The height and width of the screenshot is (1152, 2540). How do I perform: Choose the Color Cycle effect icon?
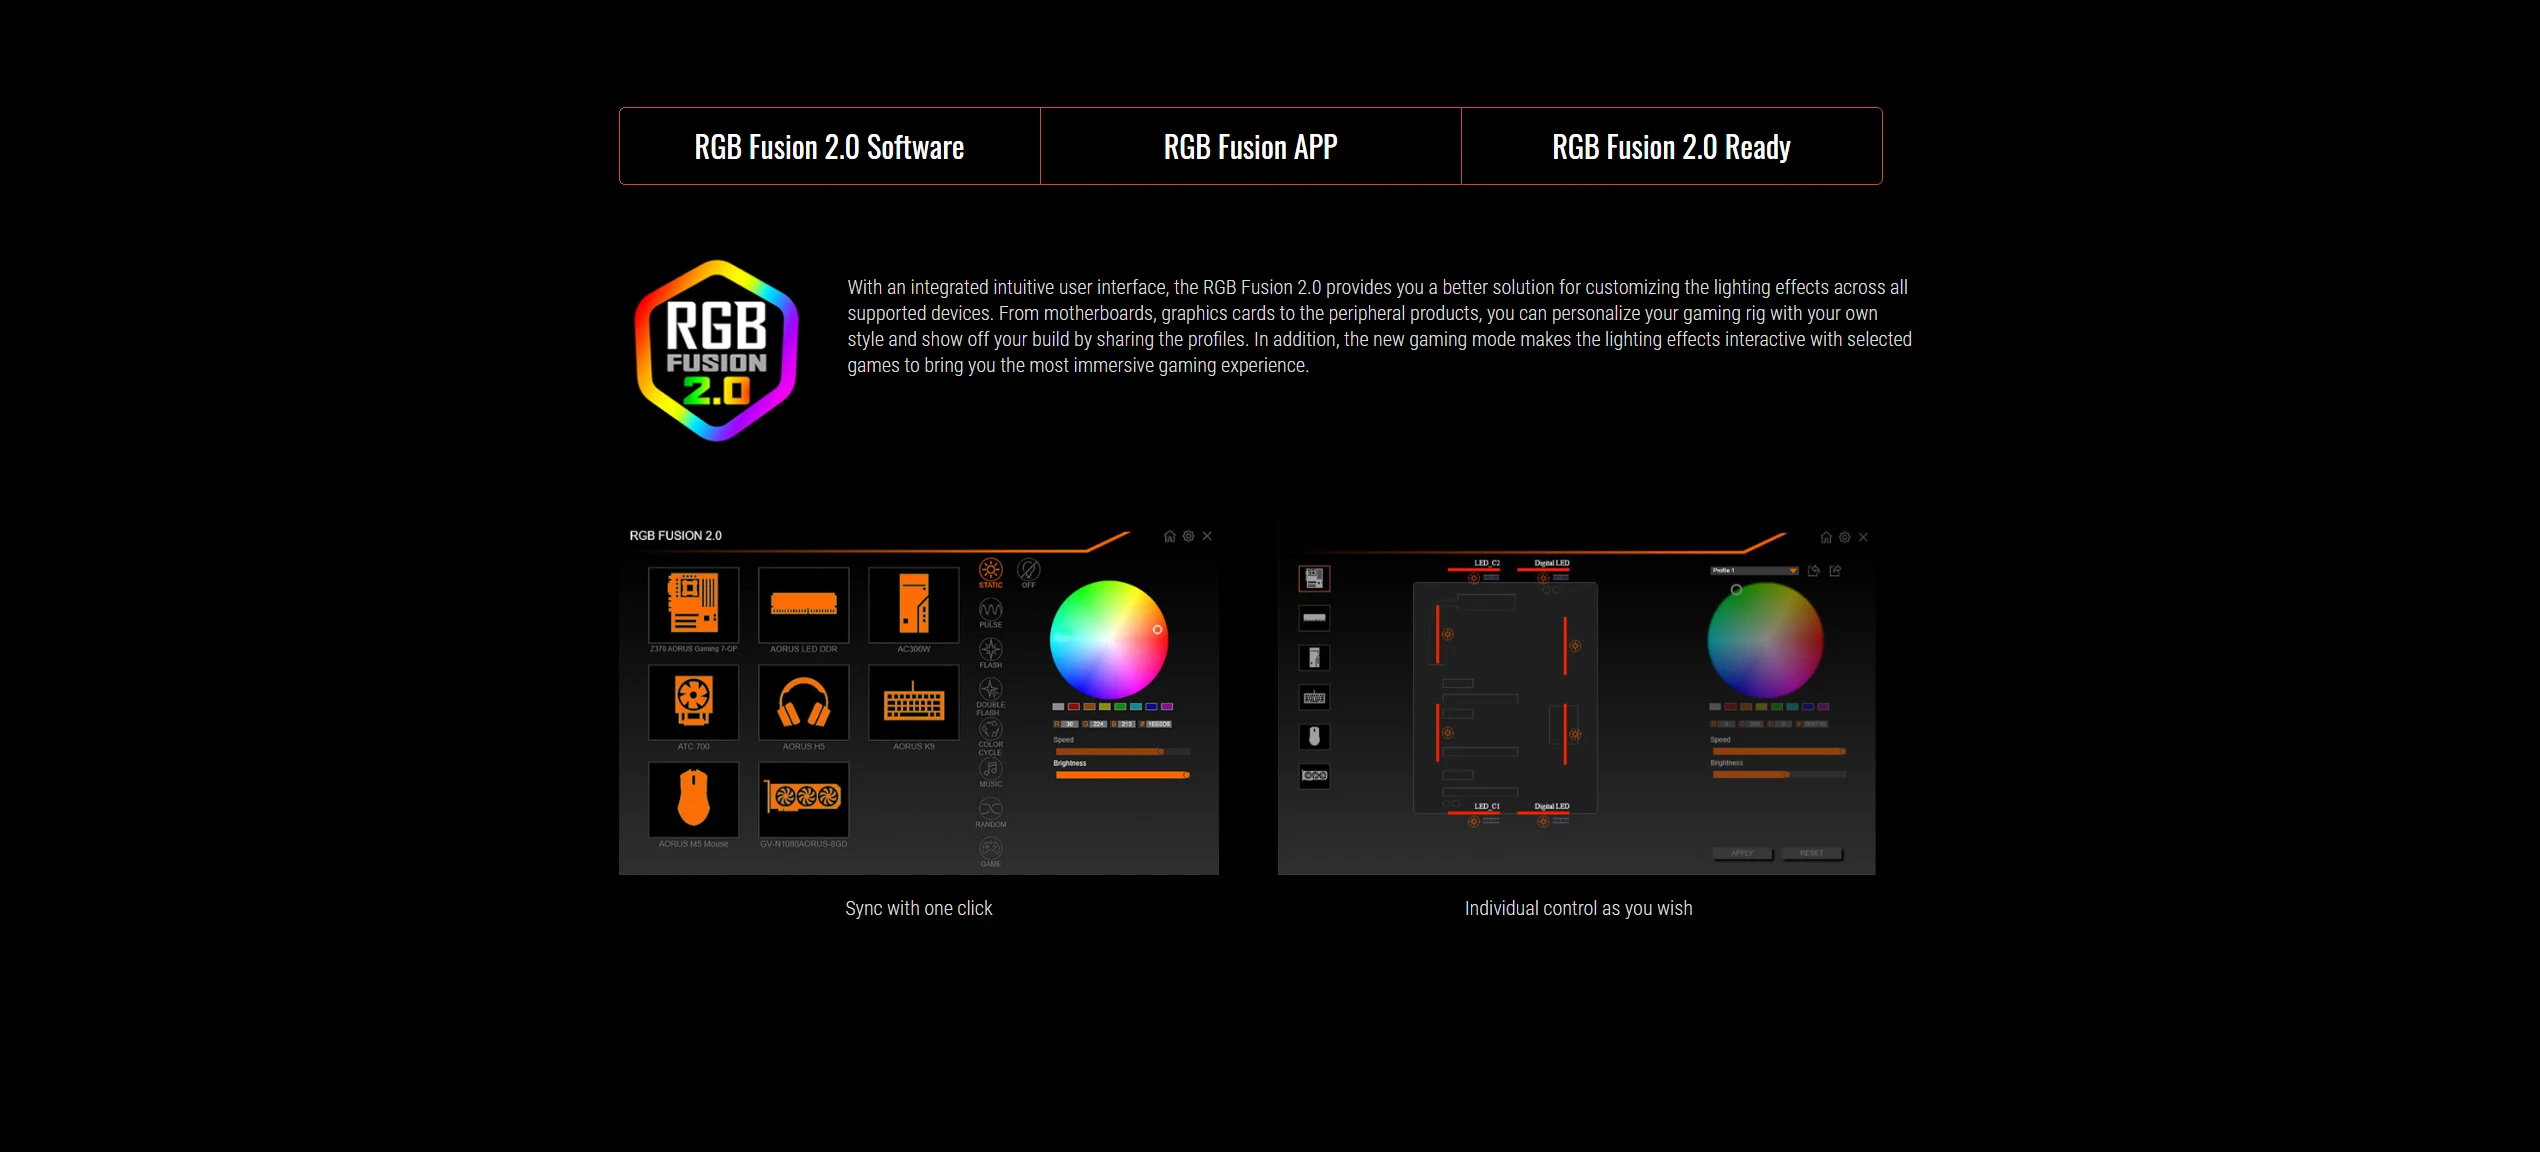[990, 730]
